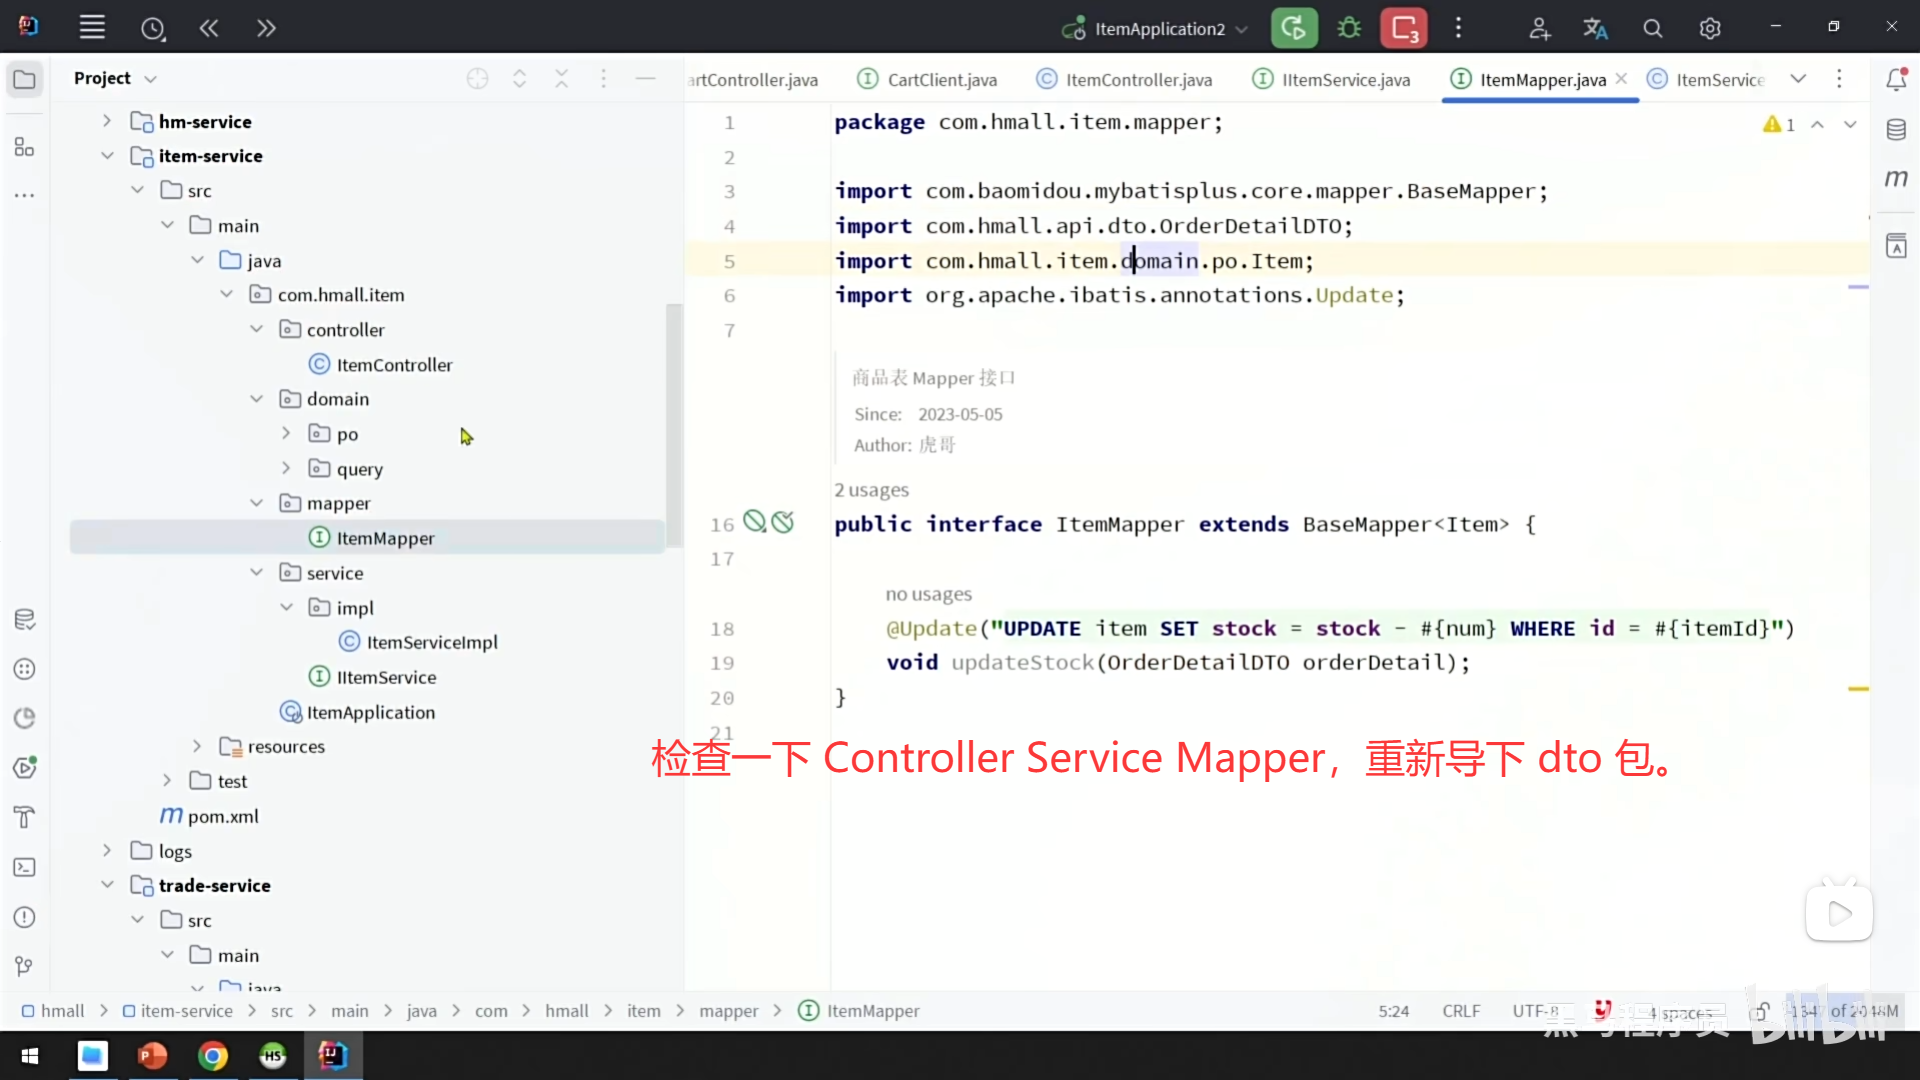Viewport: 1920px width, 1080px height.
Task: Switch to the CartClient.java tab
Action: (x=941, y=80)
